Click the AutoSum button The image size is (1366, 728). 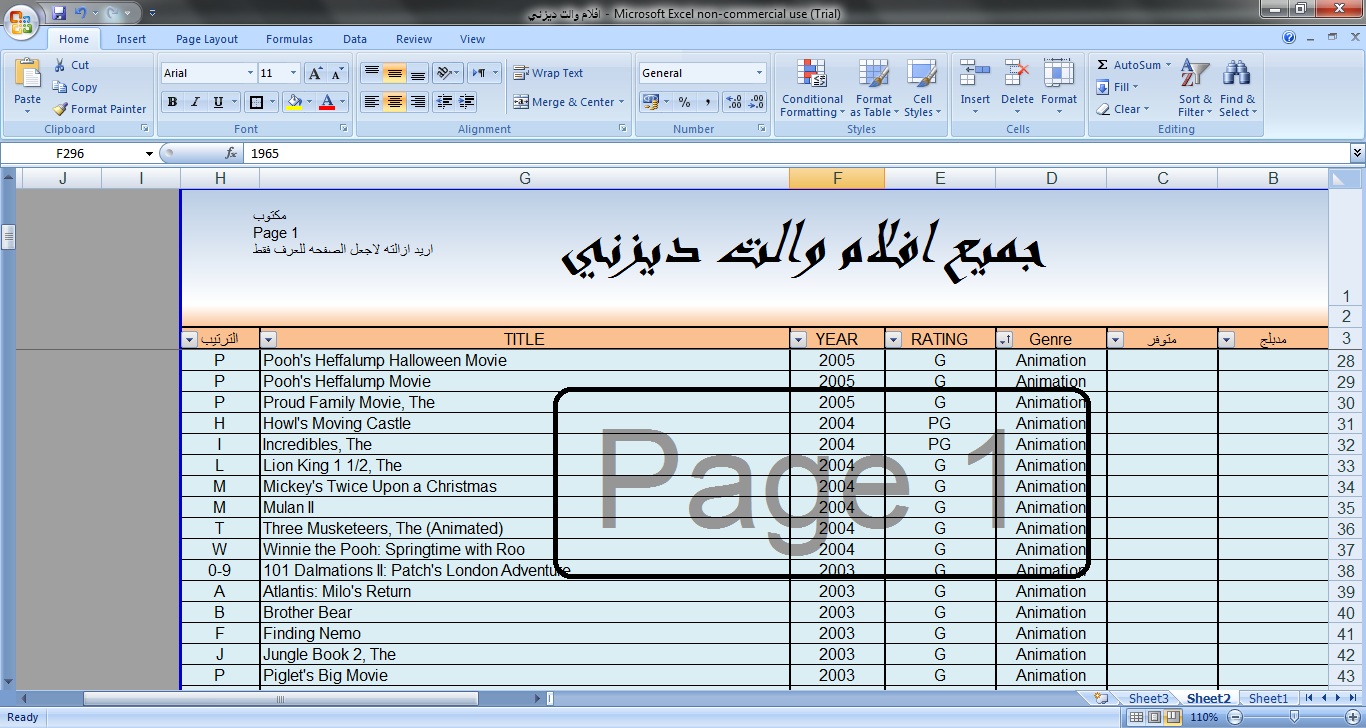coord(1134,65)
